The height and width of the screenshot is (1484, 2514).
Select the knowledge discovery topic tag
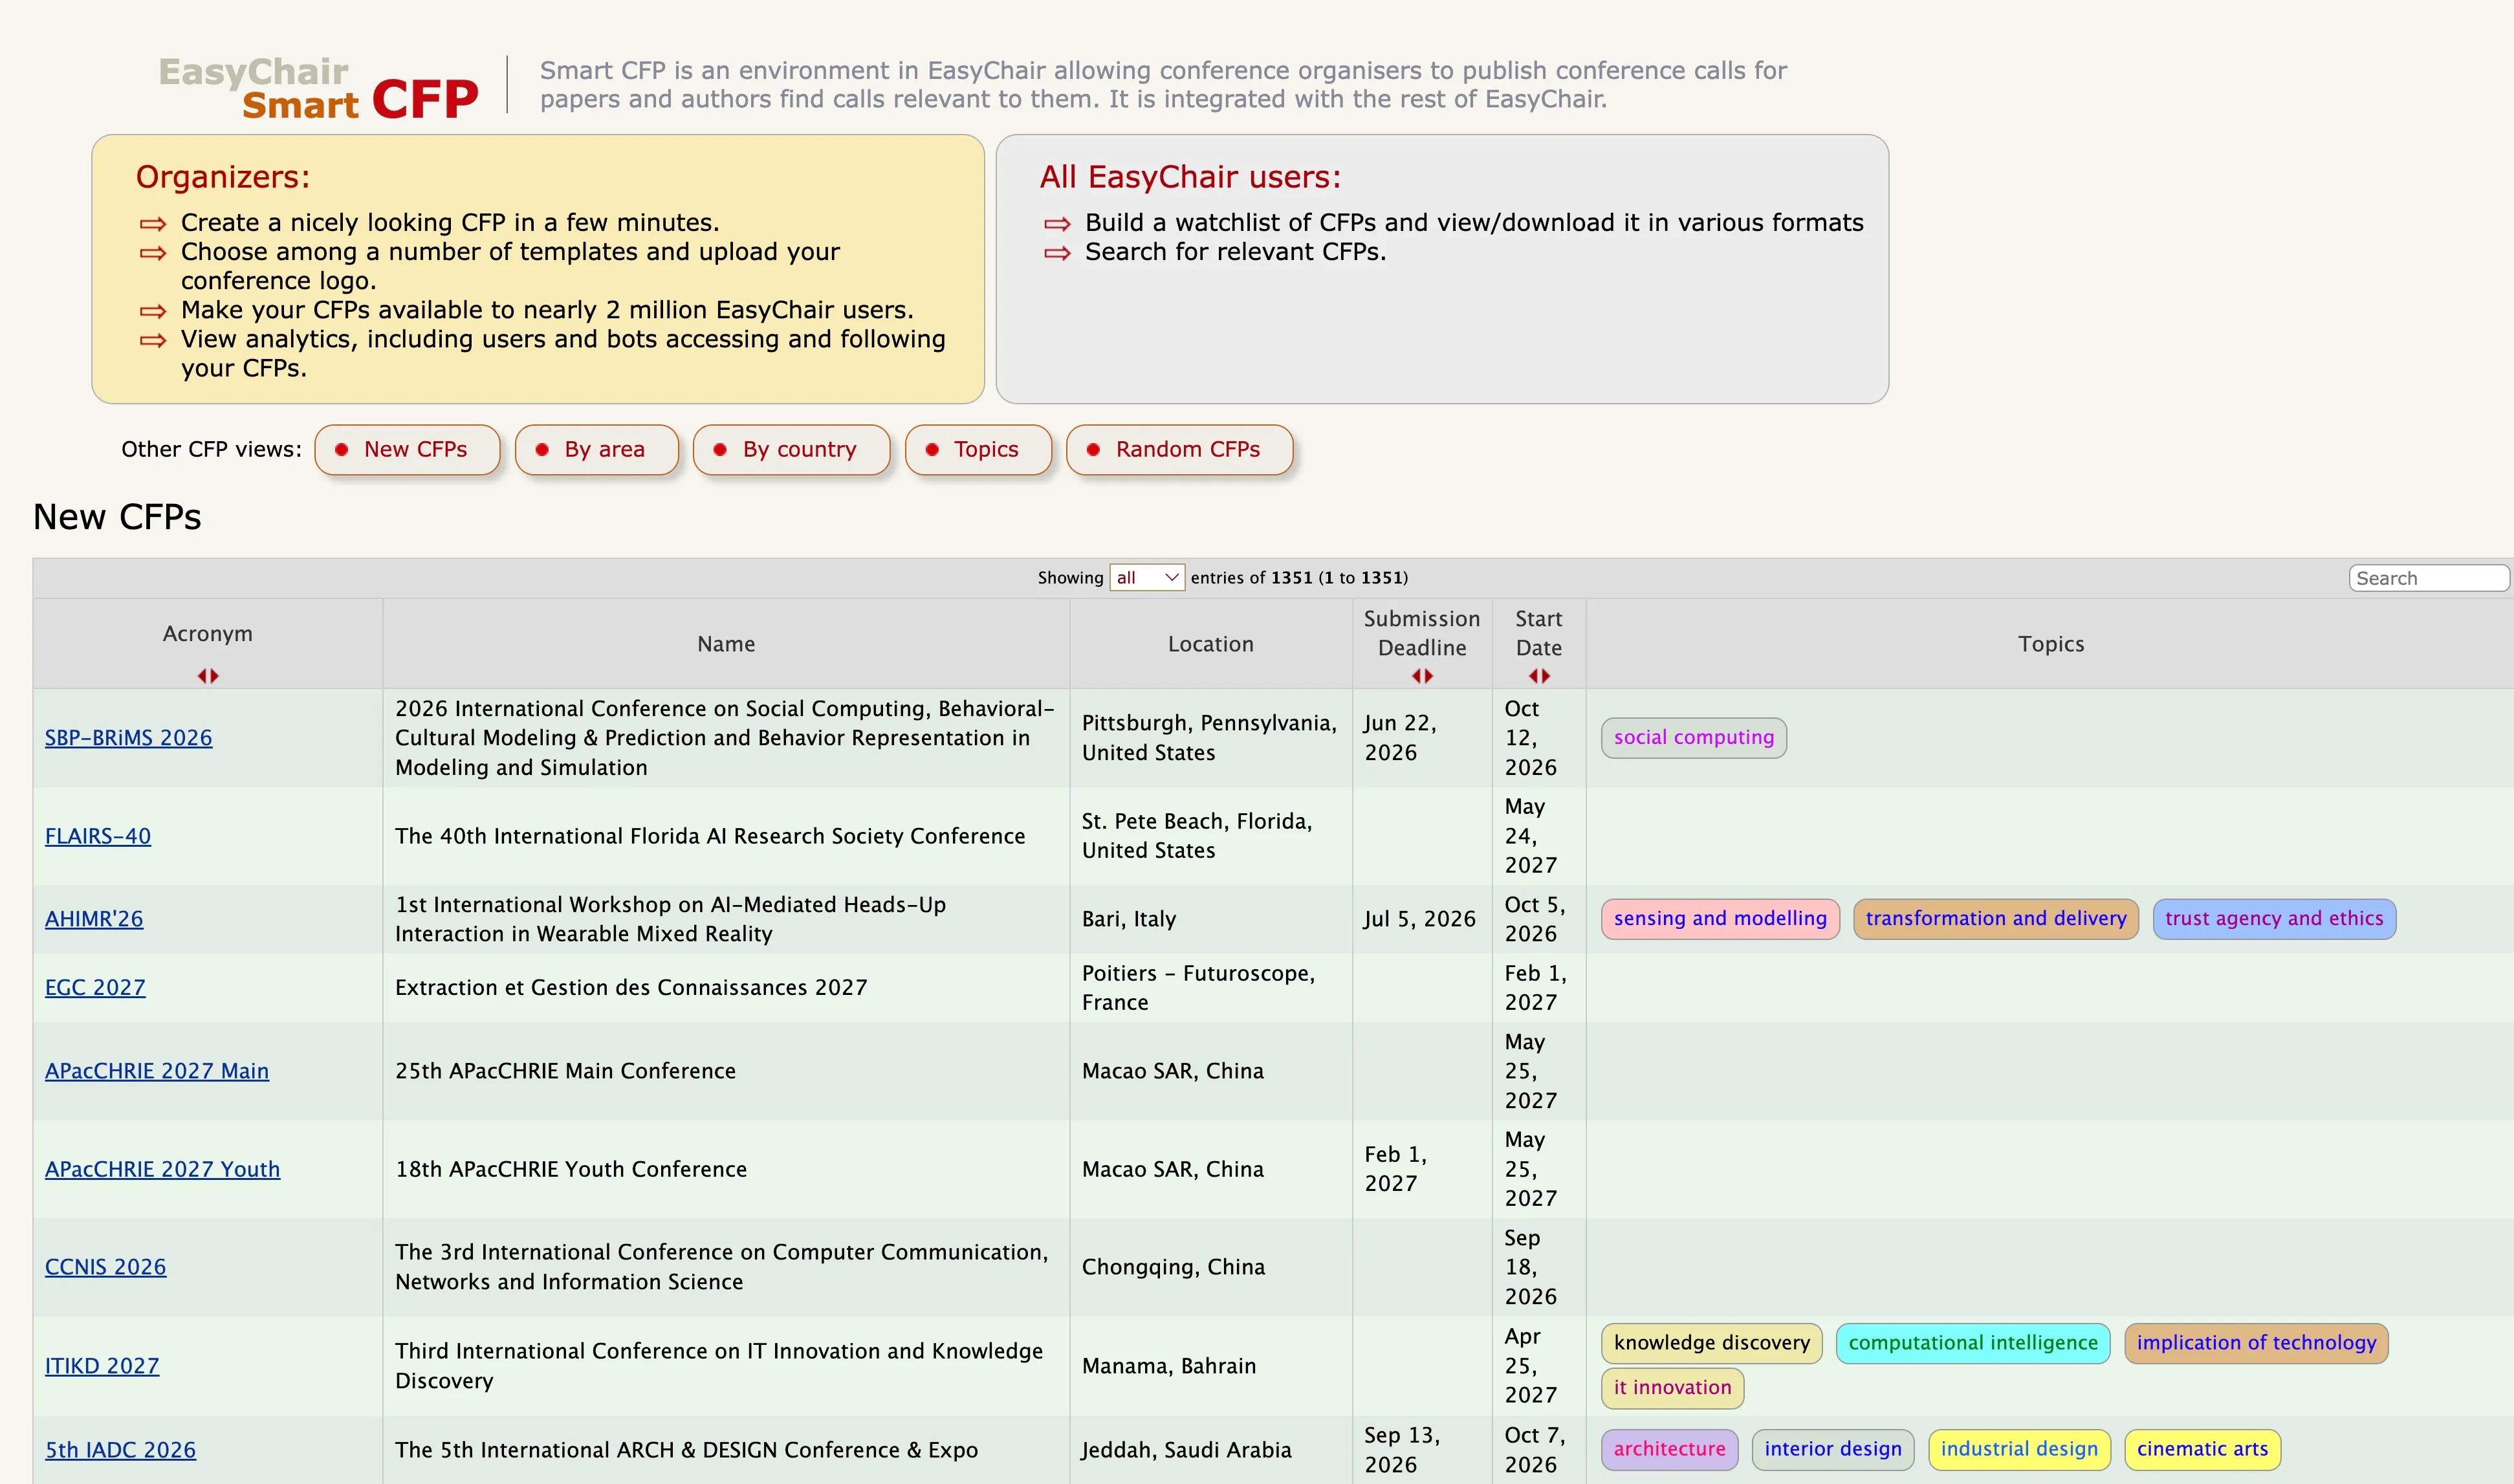click(1712, 1343)
